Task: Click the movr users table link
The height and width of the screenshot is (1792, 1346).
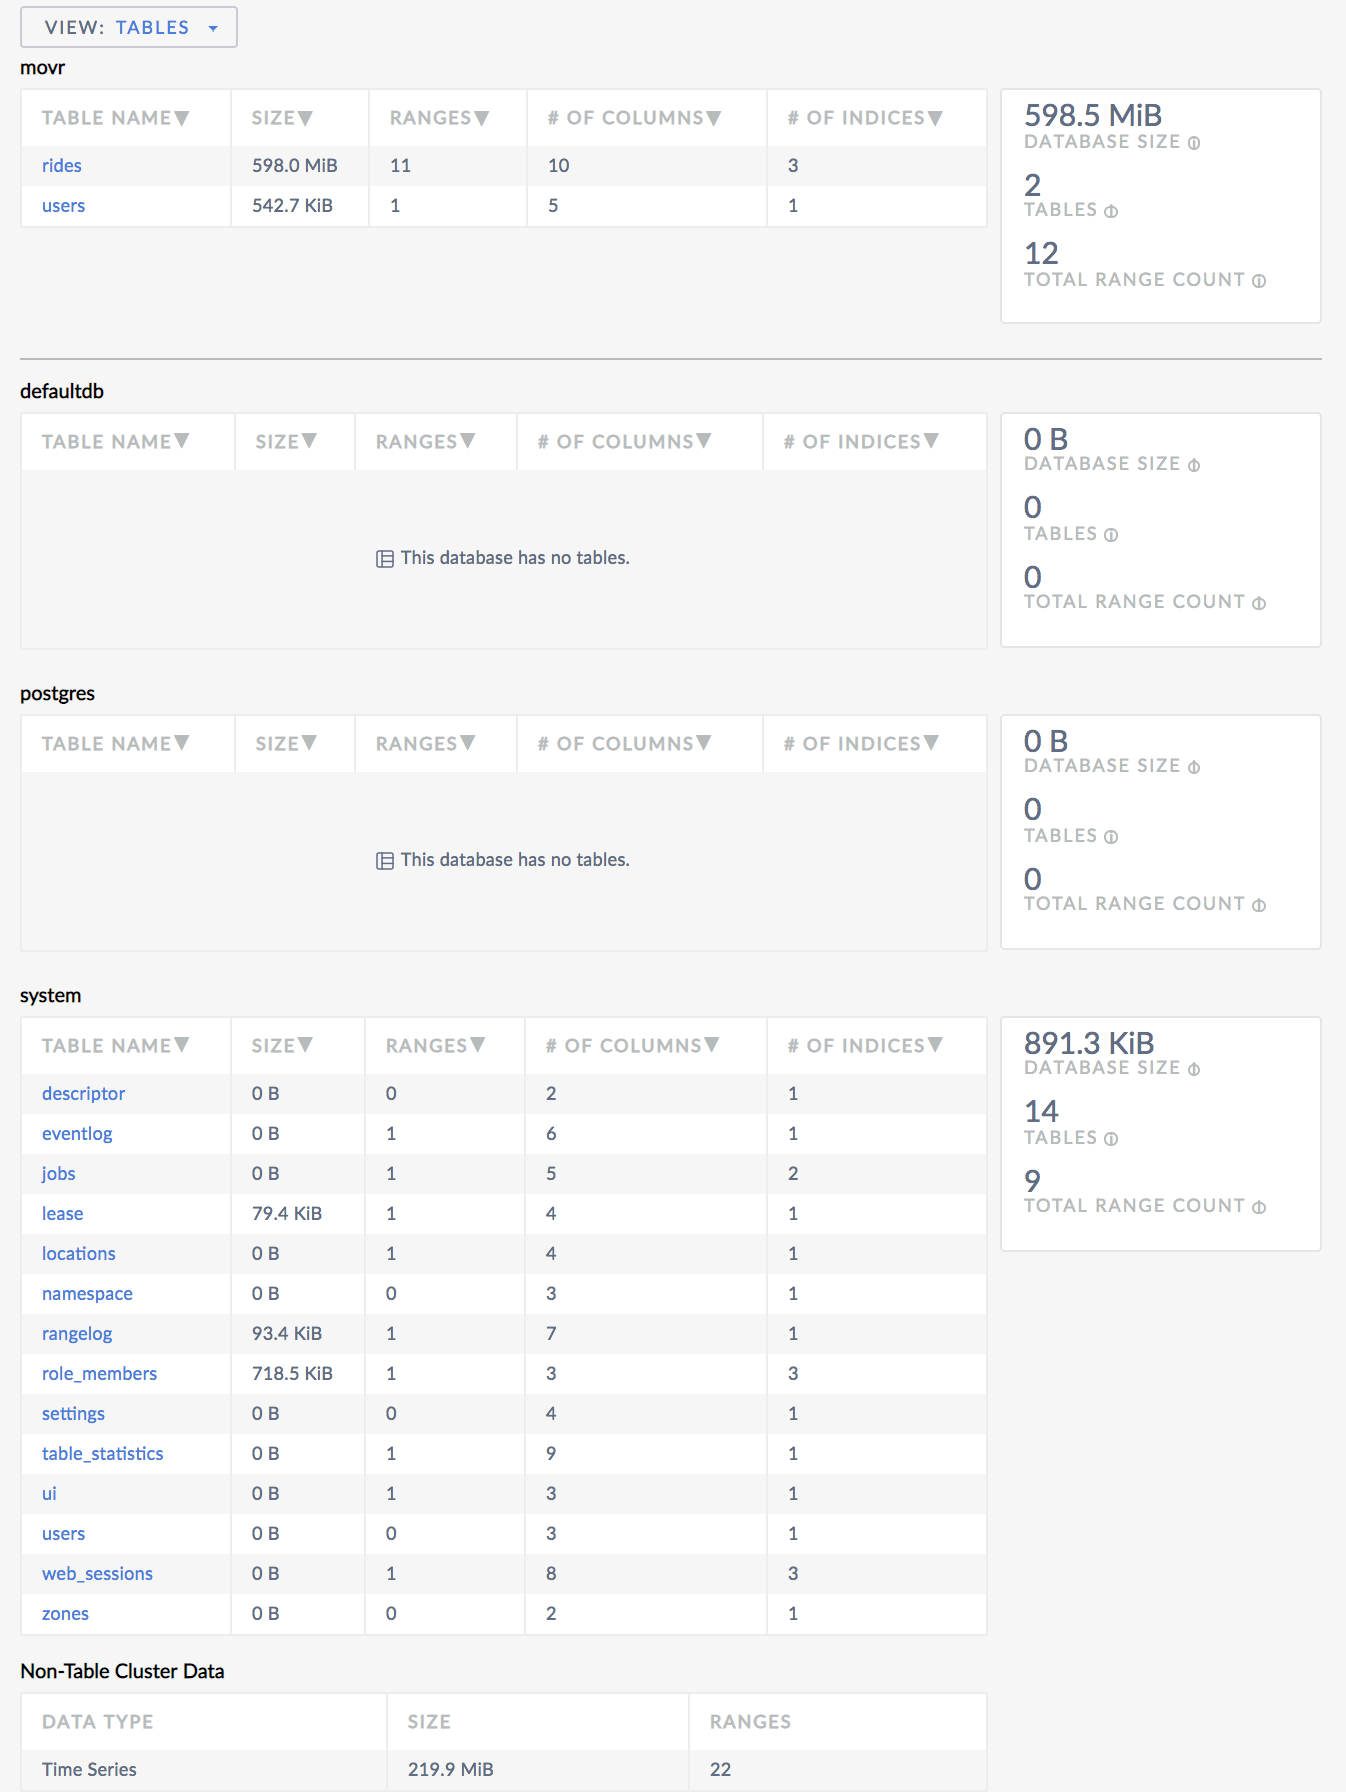Action: (x=63, y=206)
